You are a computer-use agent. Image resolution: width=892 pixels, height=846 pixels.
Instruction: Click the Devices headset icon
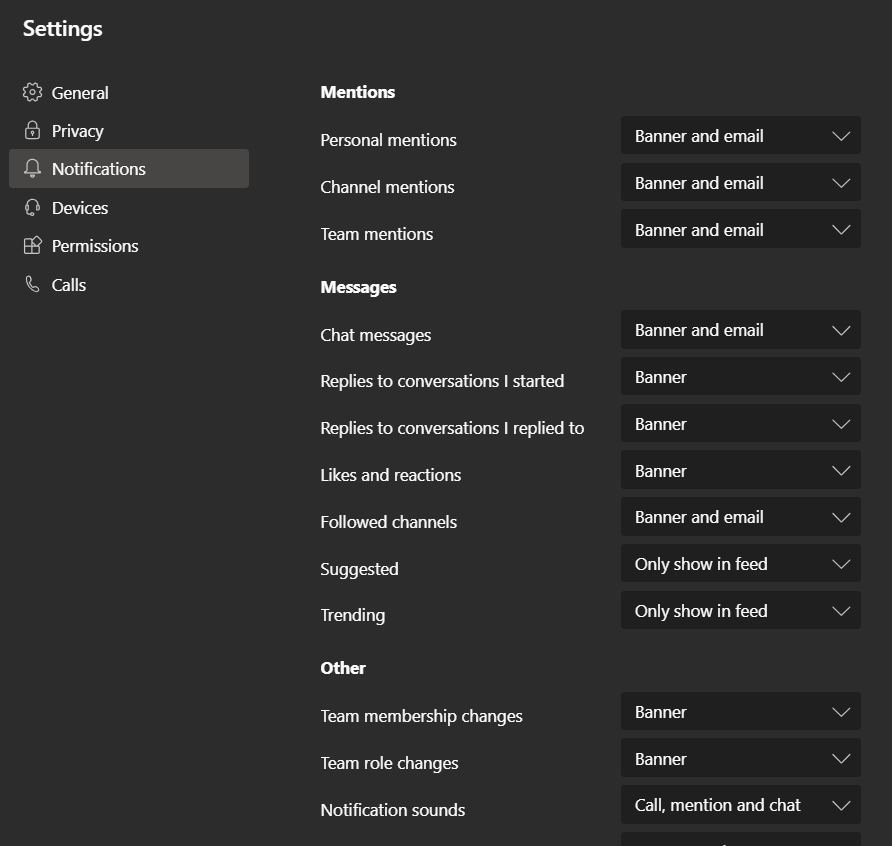pyautogui.click(x=32, y=208)
